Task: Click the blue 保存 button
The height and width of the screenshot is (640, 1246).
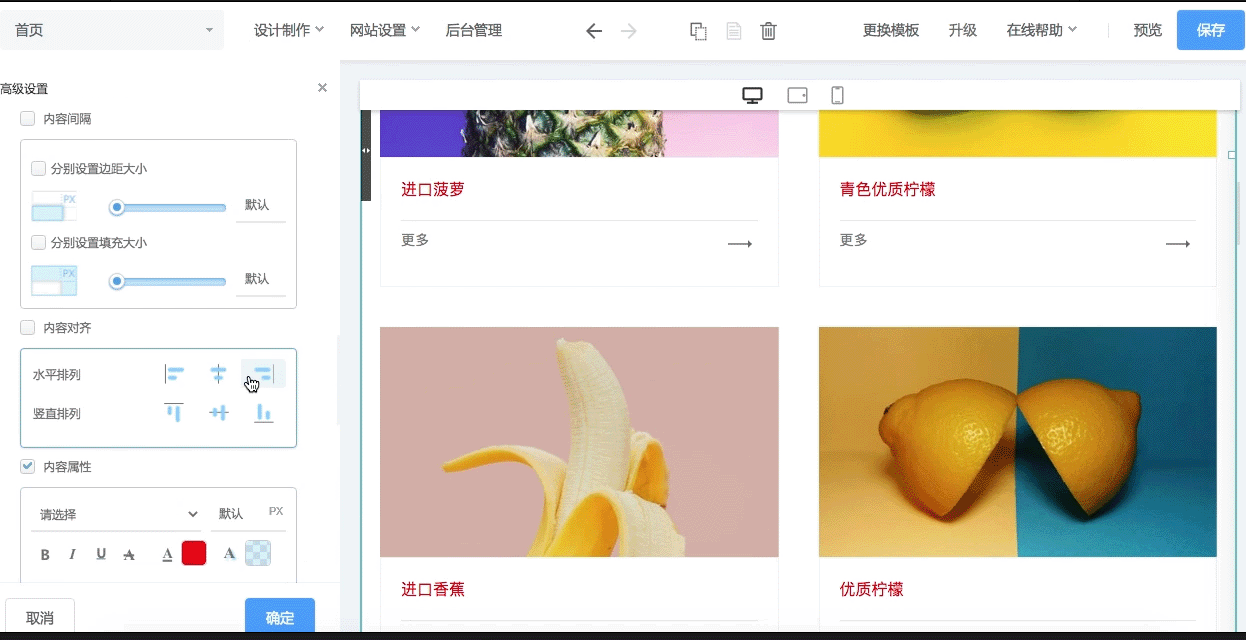Action: tap(1210, 30)
